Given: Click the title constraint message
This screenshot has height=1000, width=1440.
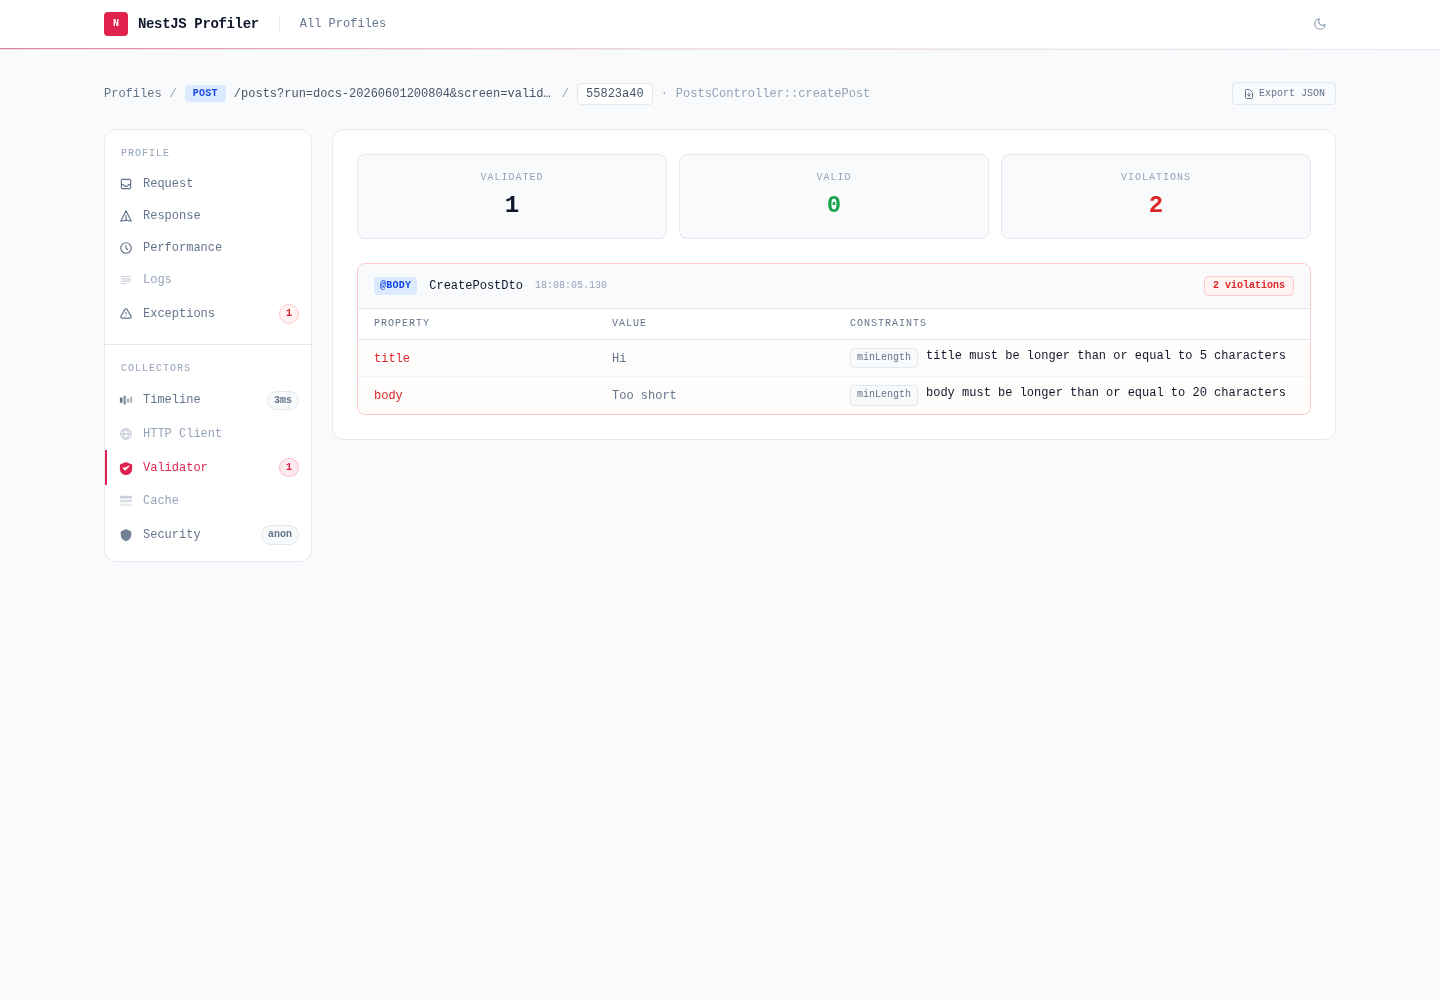Looking at the screenshot, I should (x=1106, y=356).
